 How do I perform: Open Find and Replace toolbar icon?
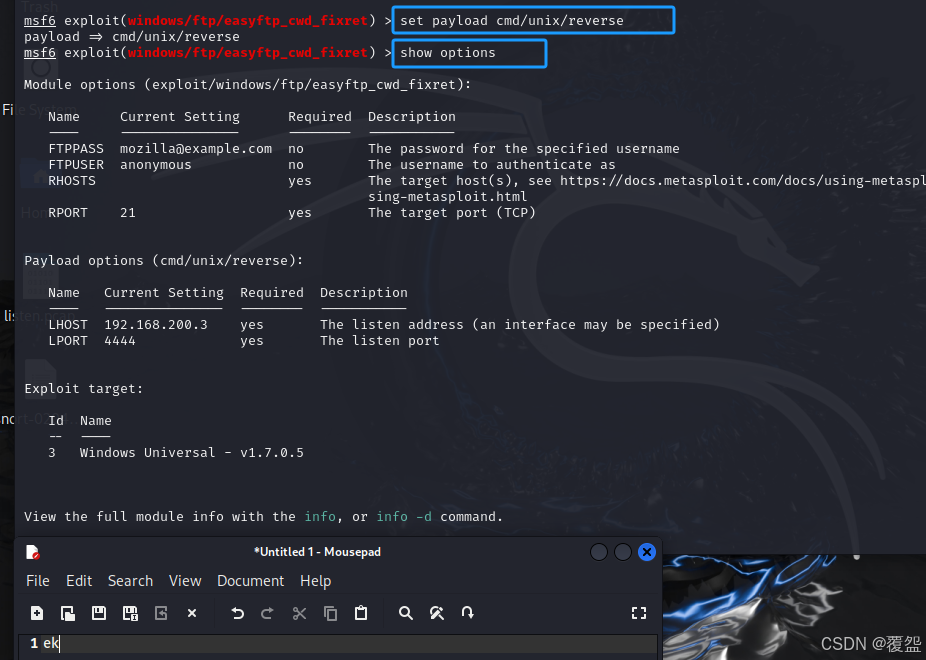(437, 613)
